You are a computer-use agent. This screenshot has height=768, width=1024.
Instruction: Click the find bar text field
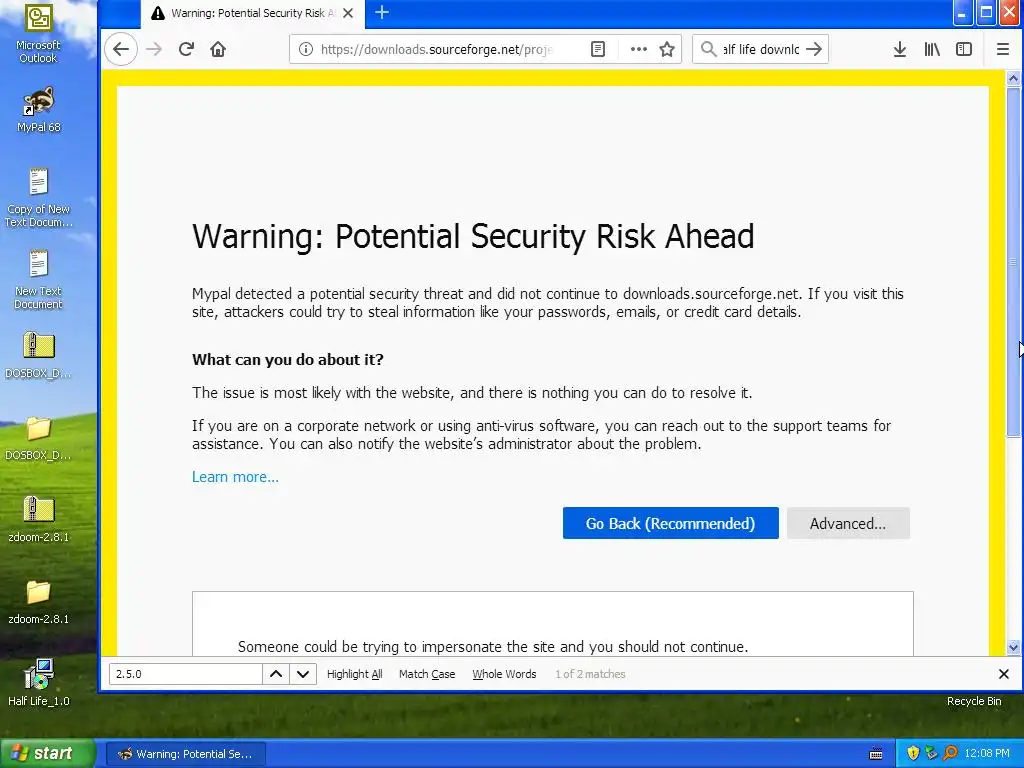185,674
